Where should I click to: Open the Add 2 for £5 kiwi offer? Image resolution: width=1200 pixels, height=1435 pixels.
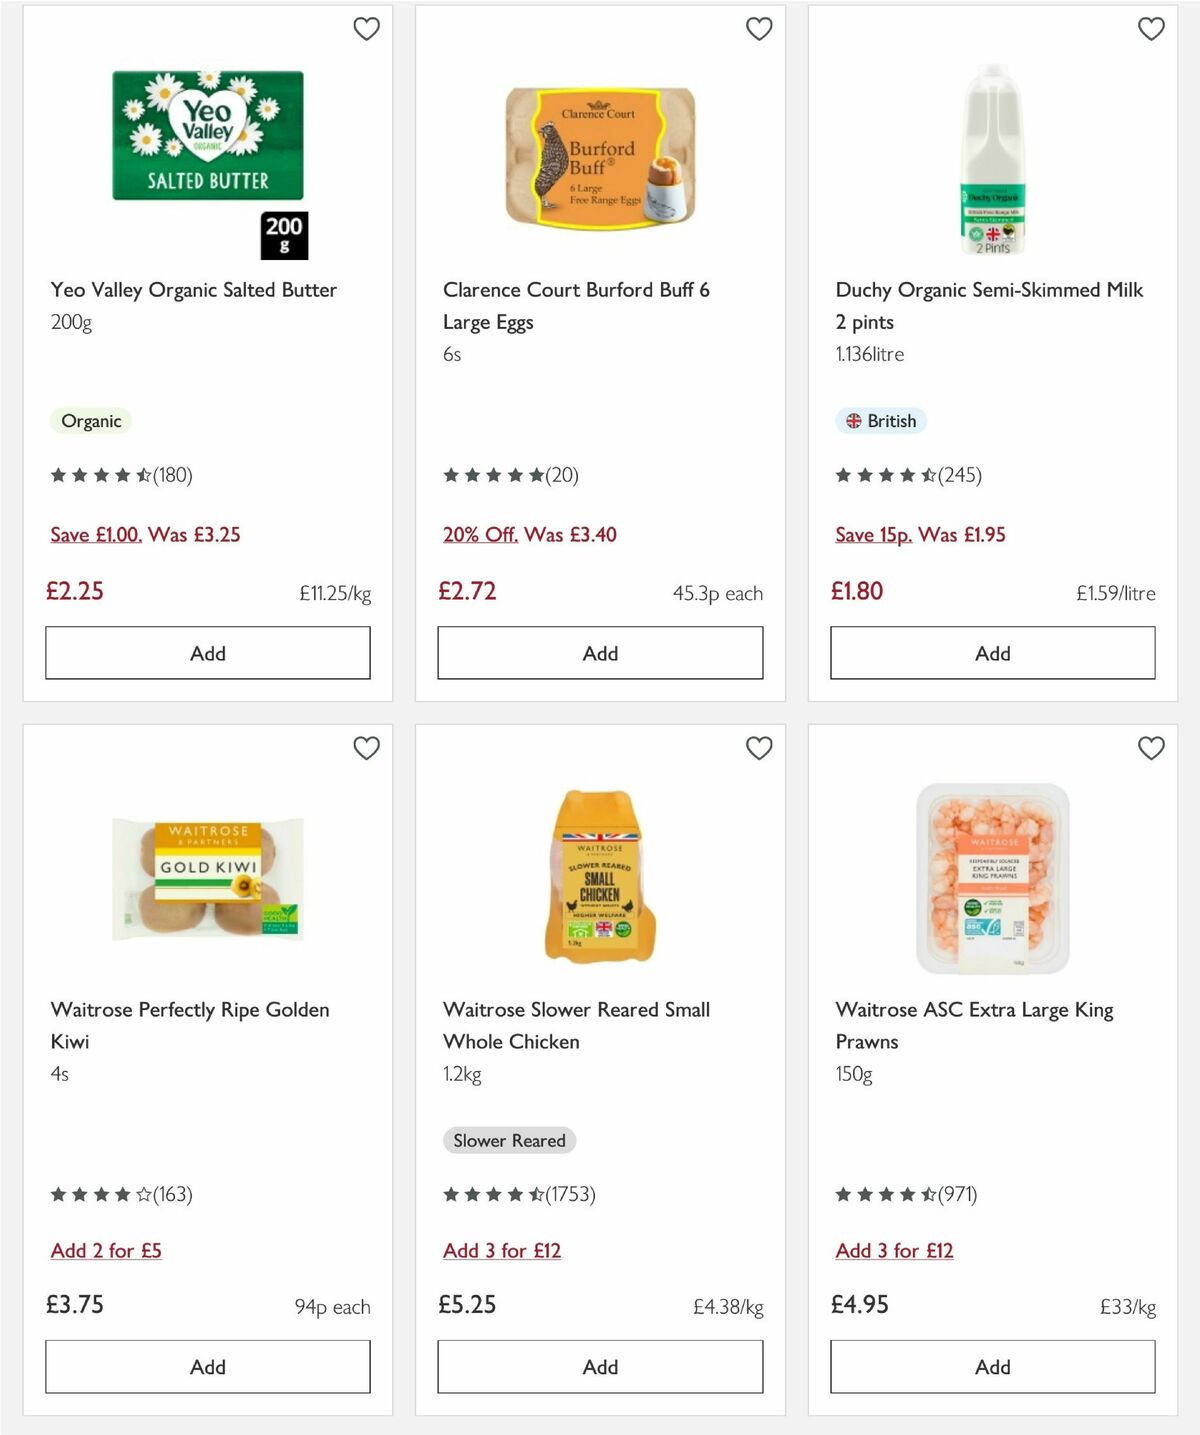(106, 1250)
